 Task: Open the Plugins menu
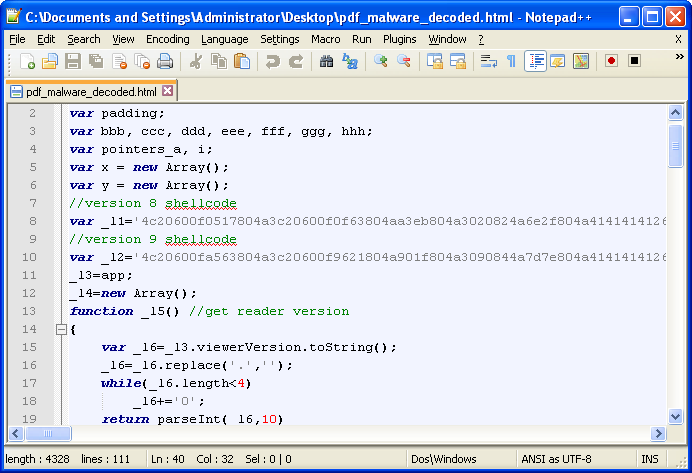[x=399, y=39]
